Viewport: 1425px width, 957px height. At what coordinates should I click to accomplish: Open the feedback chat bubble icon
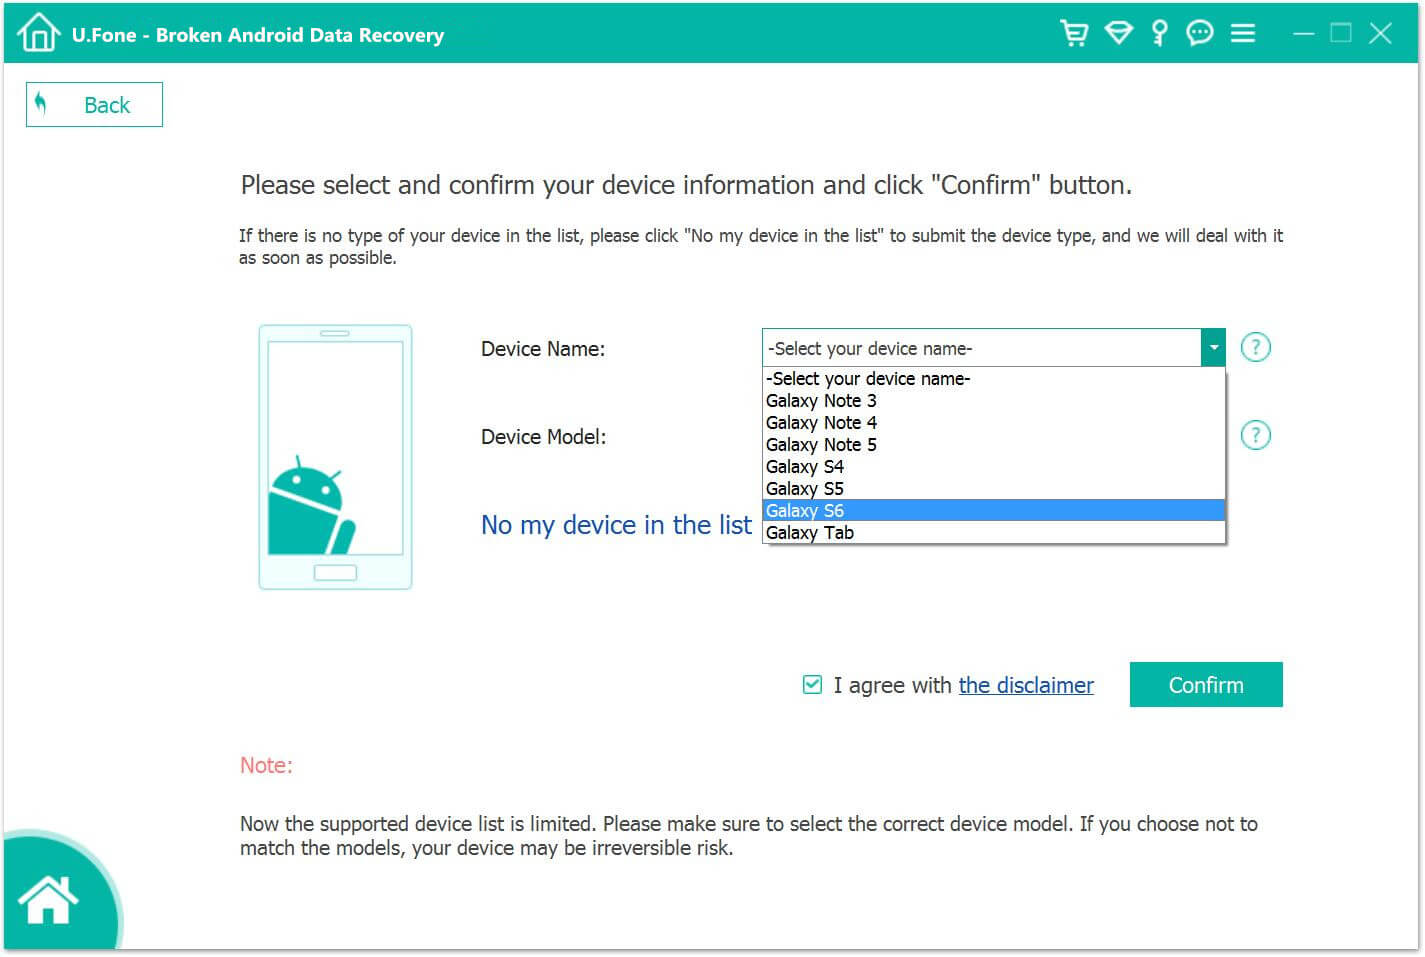[1199, 33]
